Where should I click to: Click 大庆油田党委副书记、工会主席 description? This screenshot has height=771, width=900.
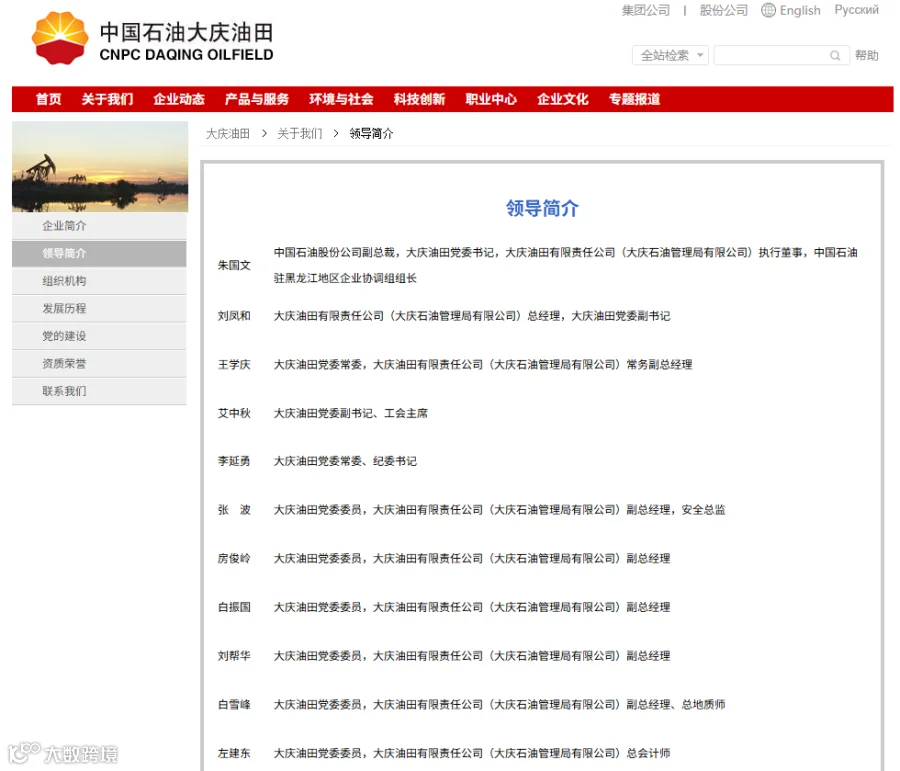pos(351,413)
